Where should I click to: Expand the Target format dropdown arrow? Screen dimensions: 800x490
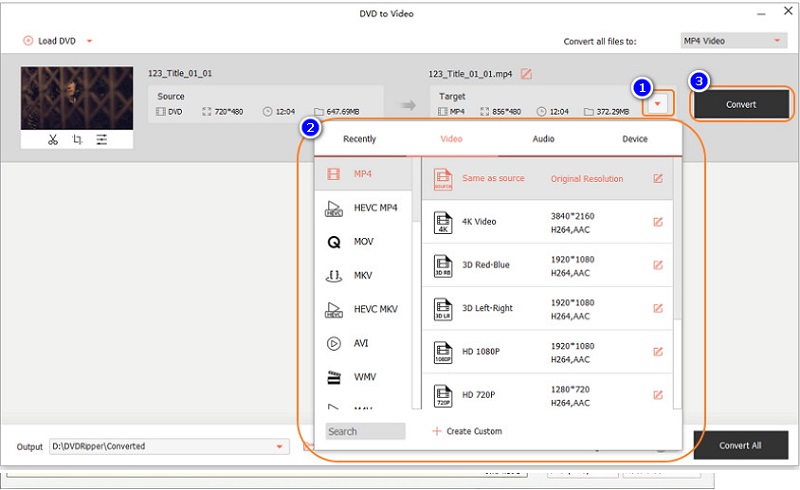659,105
